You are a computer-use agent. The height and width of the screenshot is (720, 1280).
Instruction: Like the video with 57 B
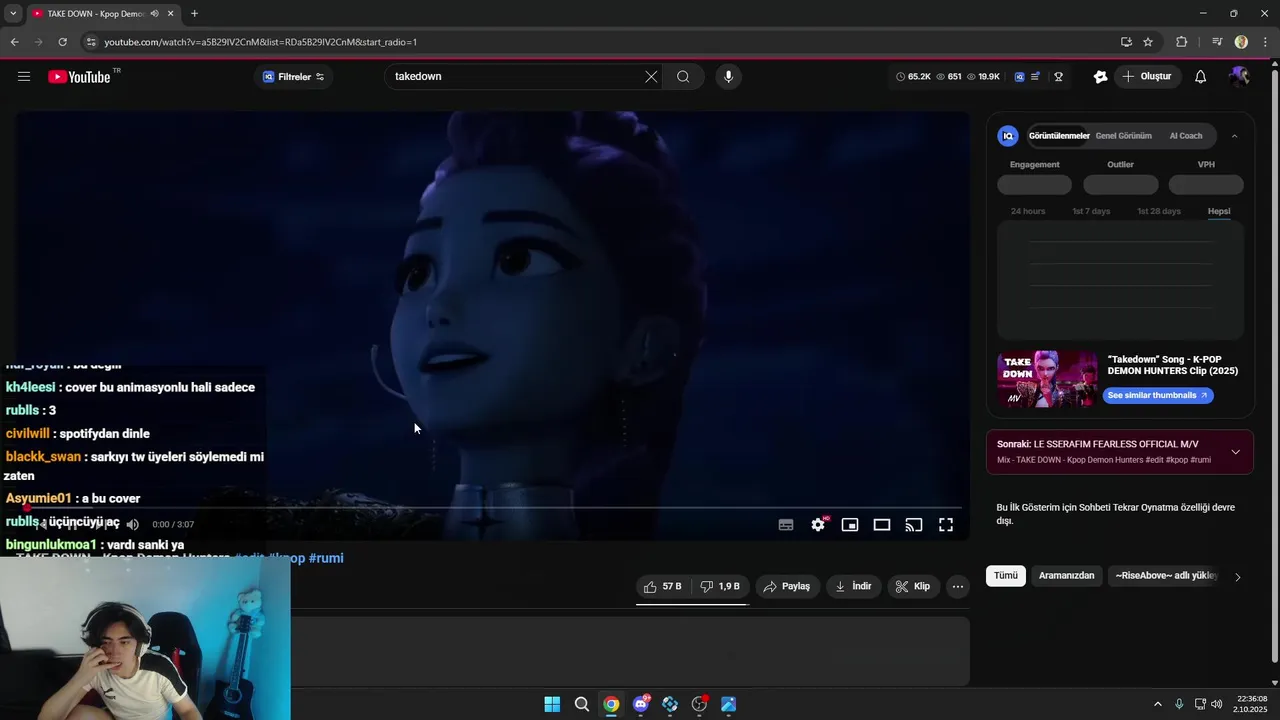click(x=663, y=587)
